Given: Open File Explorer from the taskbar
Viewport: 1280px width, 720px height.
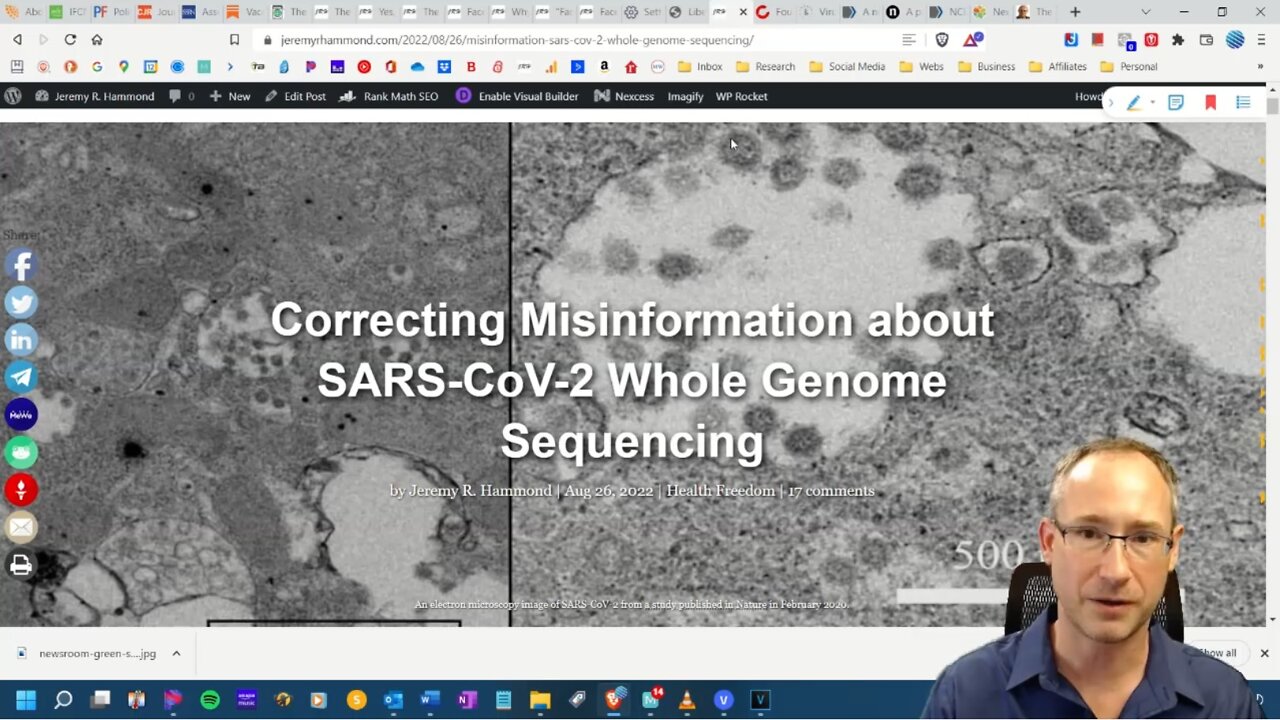Looking at the screenshot, I should [x=540, y=700].
